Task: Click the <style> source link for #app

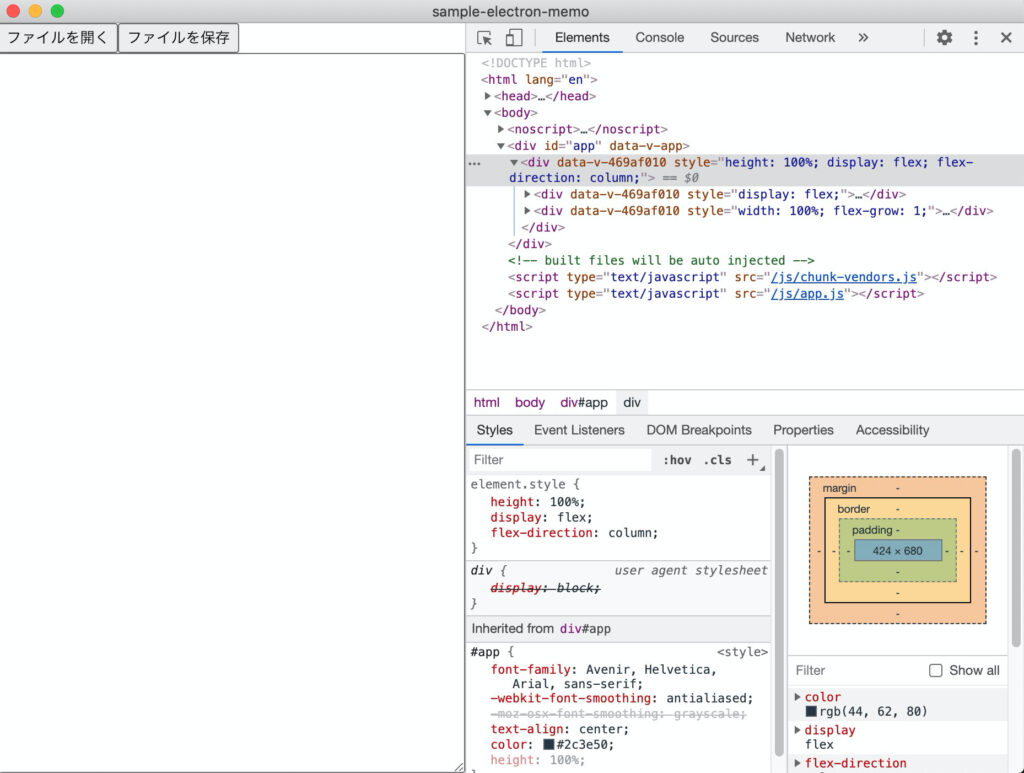Action: pyautogui.click(x=742, y=652)
